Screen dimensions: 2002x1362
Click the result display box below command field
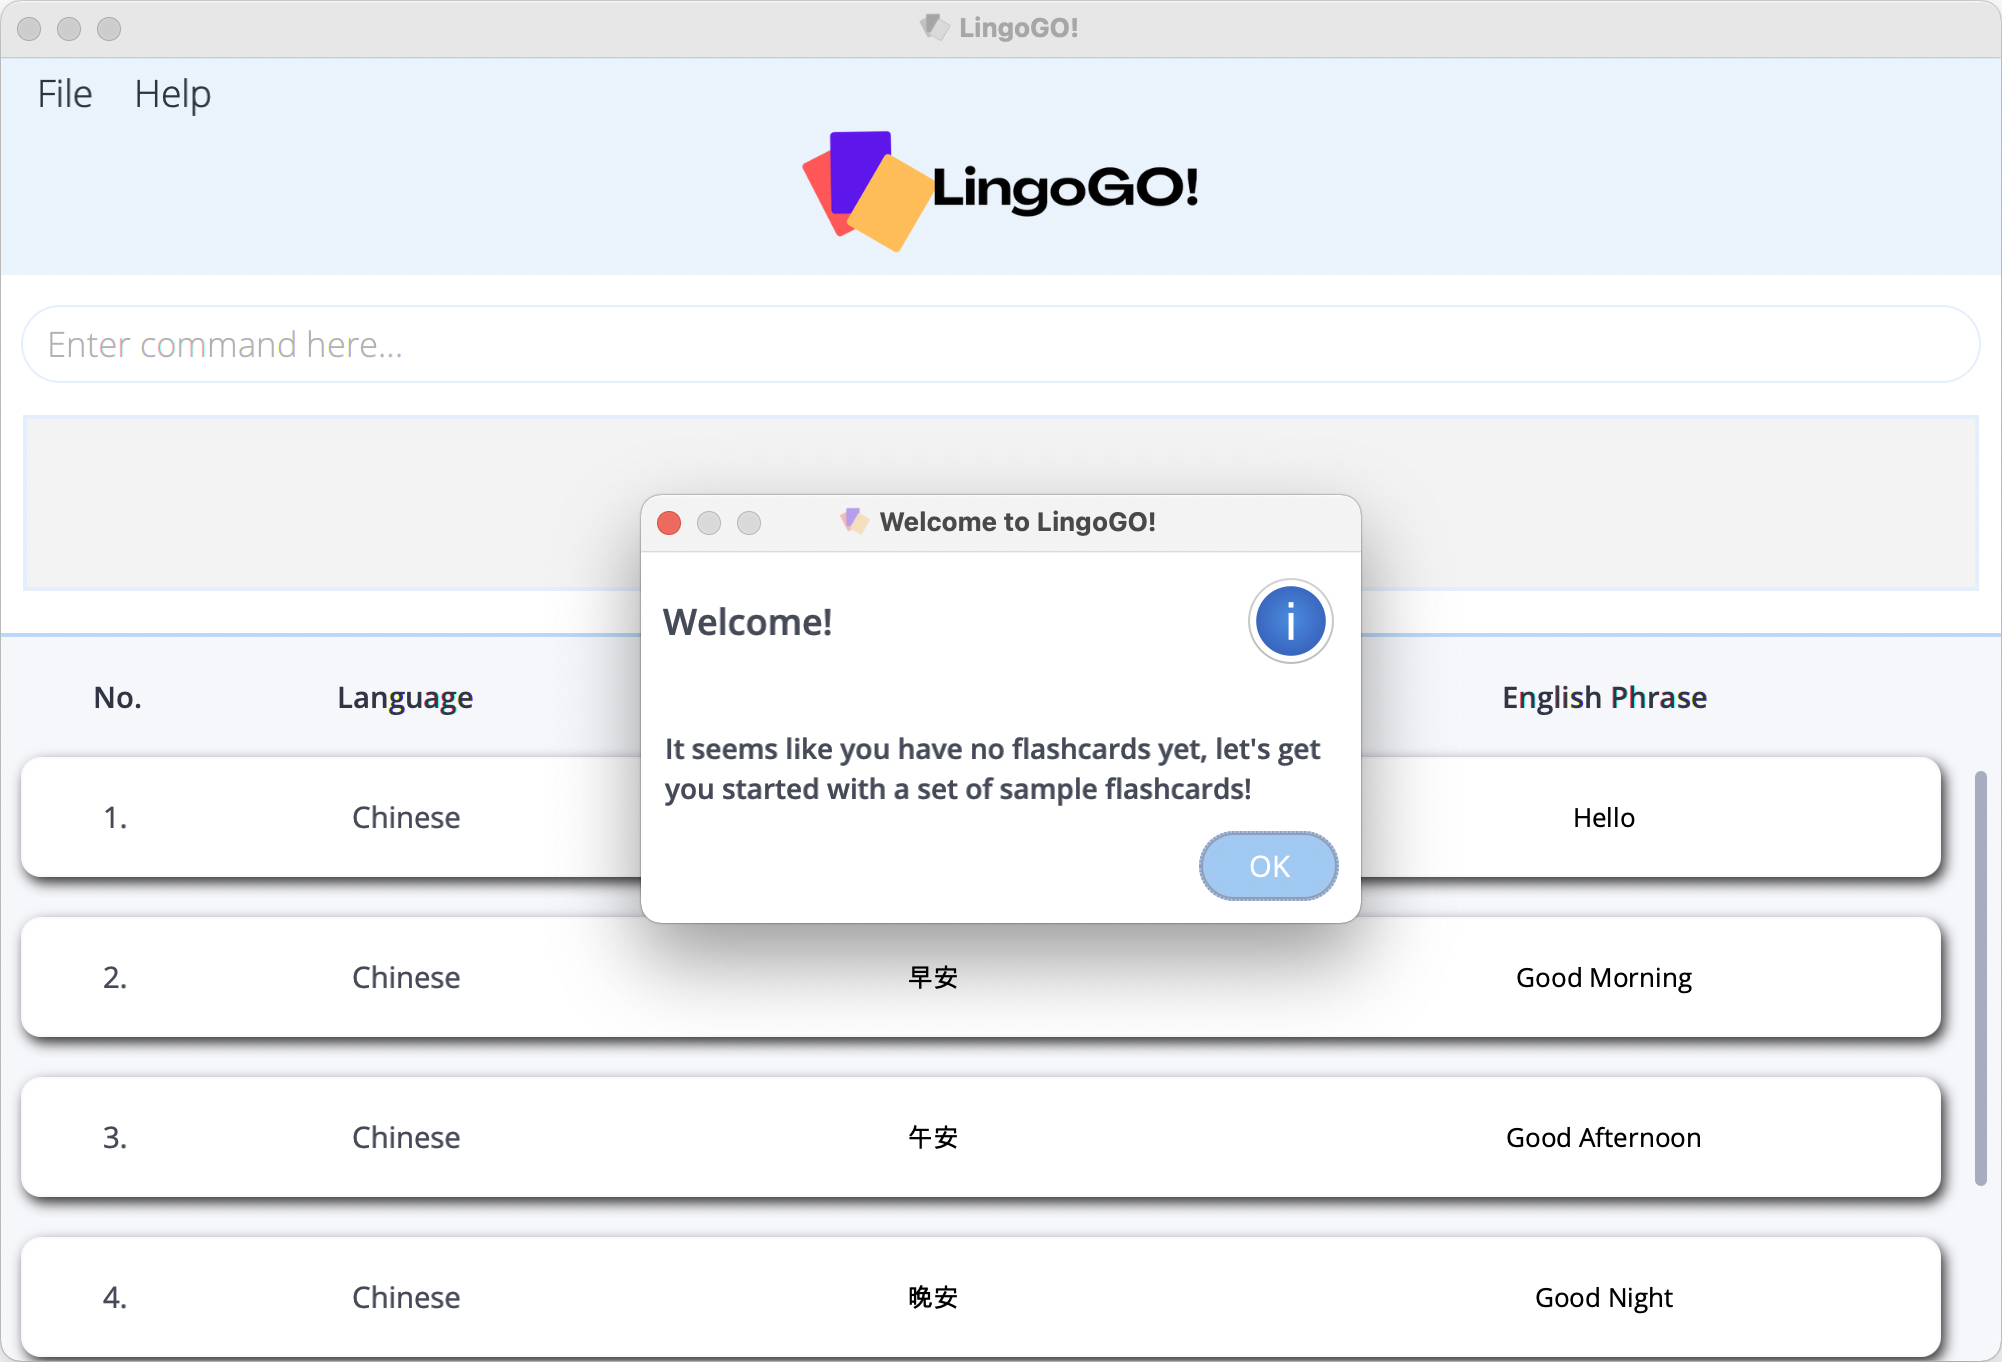(330, 503)
